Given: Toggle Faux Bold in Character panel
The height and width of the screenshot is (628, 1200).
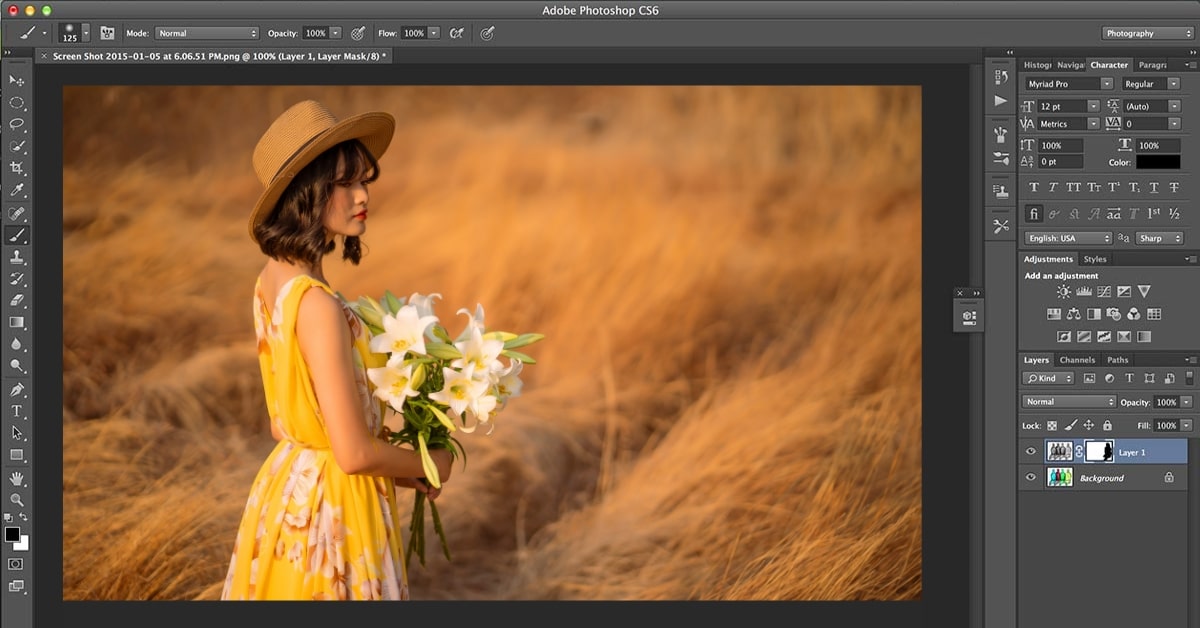Looking at the screenshot, I should coord(1034,187).
